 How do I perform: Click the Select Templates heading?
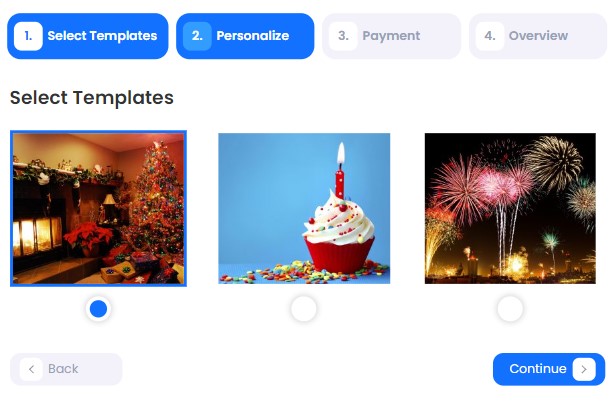click(x=92, y=98)
